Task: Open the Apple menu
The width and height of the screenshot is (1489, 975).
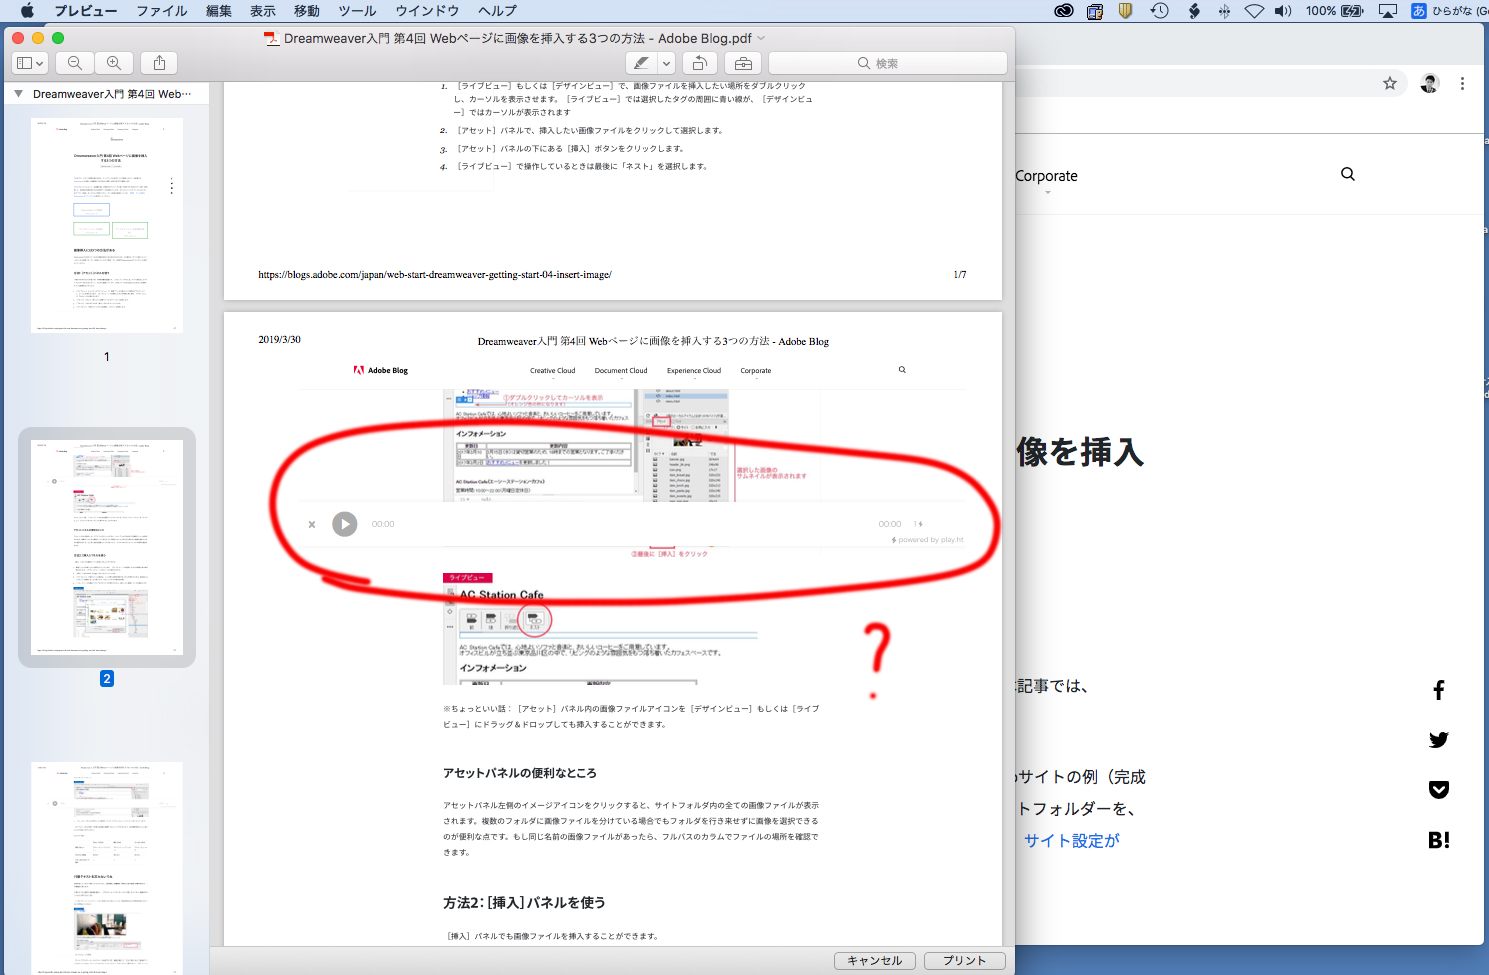Action: (x=27, y=11)
